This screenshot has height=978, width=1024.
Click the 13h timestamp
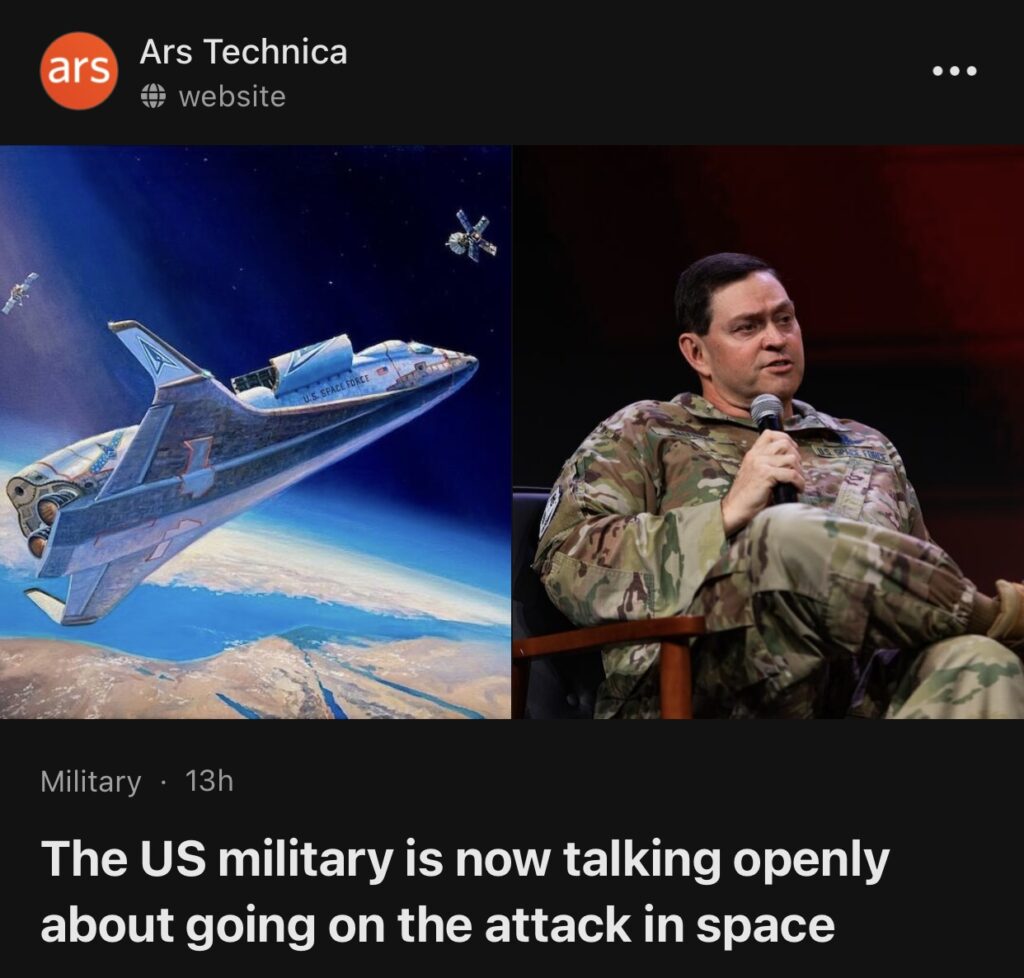click(x=209, y=781)
